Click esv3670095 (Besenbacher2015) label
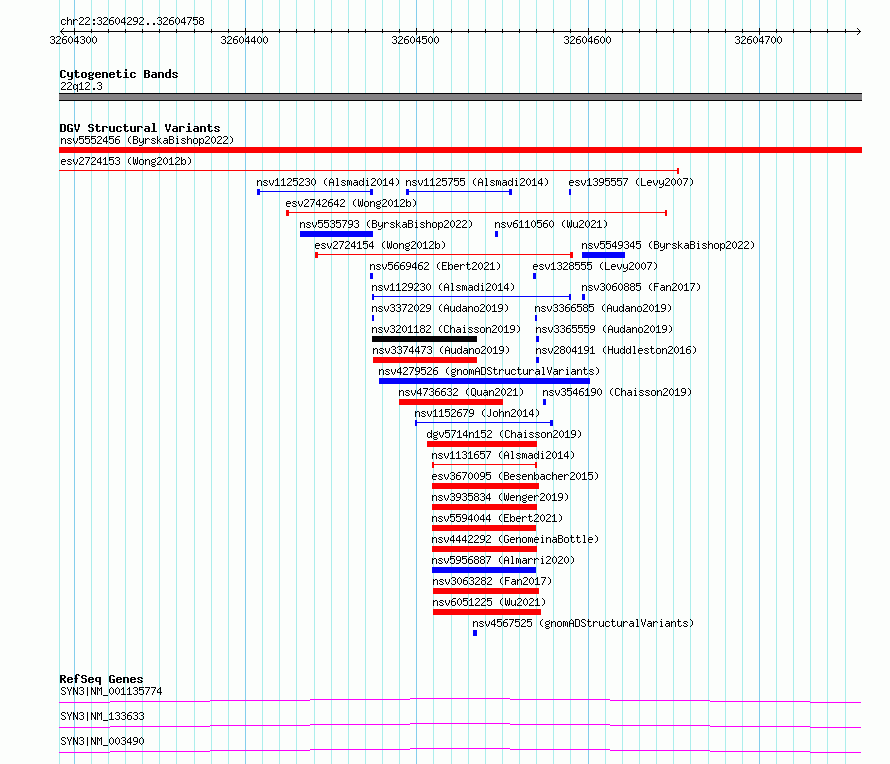 [515, 476]
